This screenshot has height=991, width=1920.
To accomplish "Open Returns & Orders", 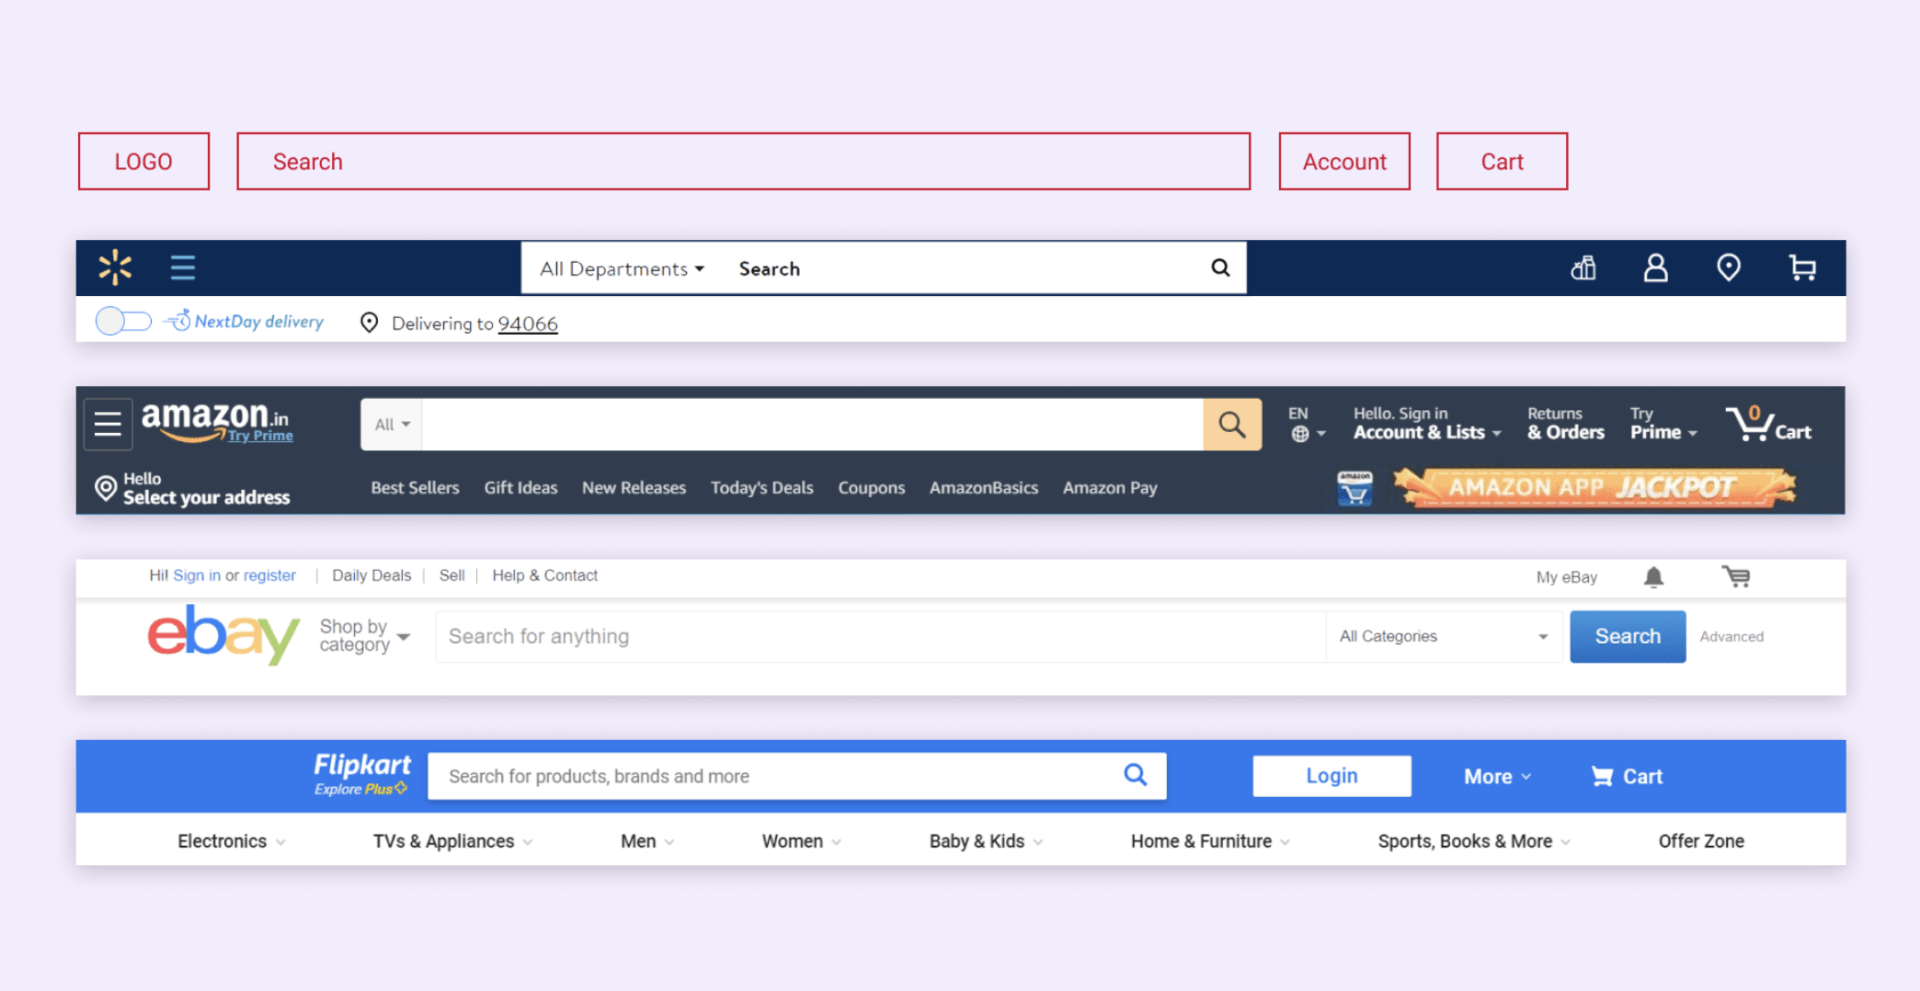I will (x=1566, y=423).
